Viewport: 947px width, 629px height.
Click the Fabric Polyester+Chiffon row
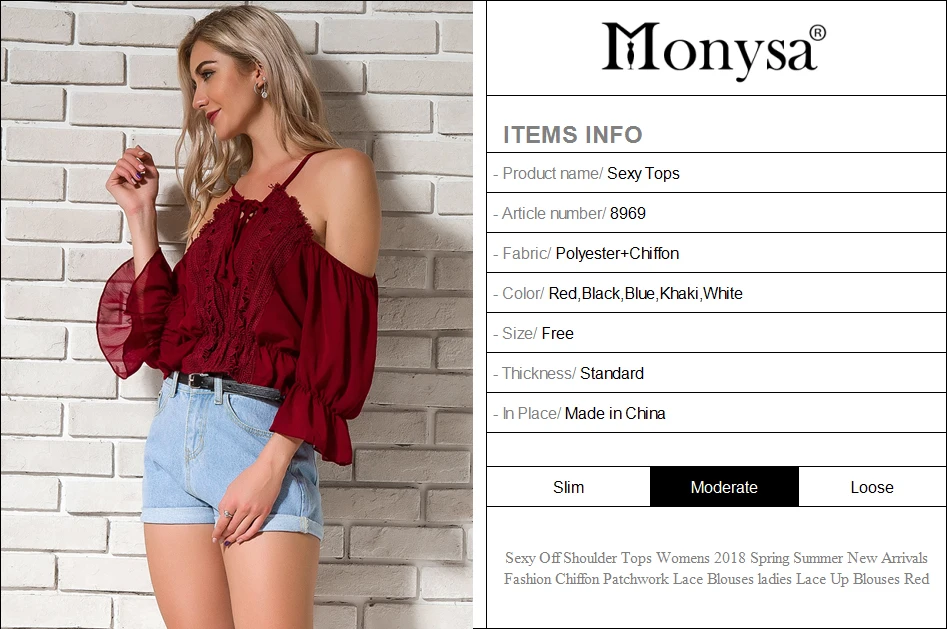716,253
